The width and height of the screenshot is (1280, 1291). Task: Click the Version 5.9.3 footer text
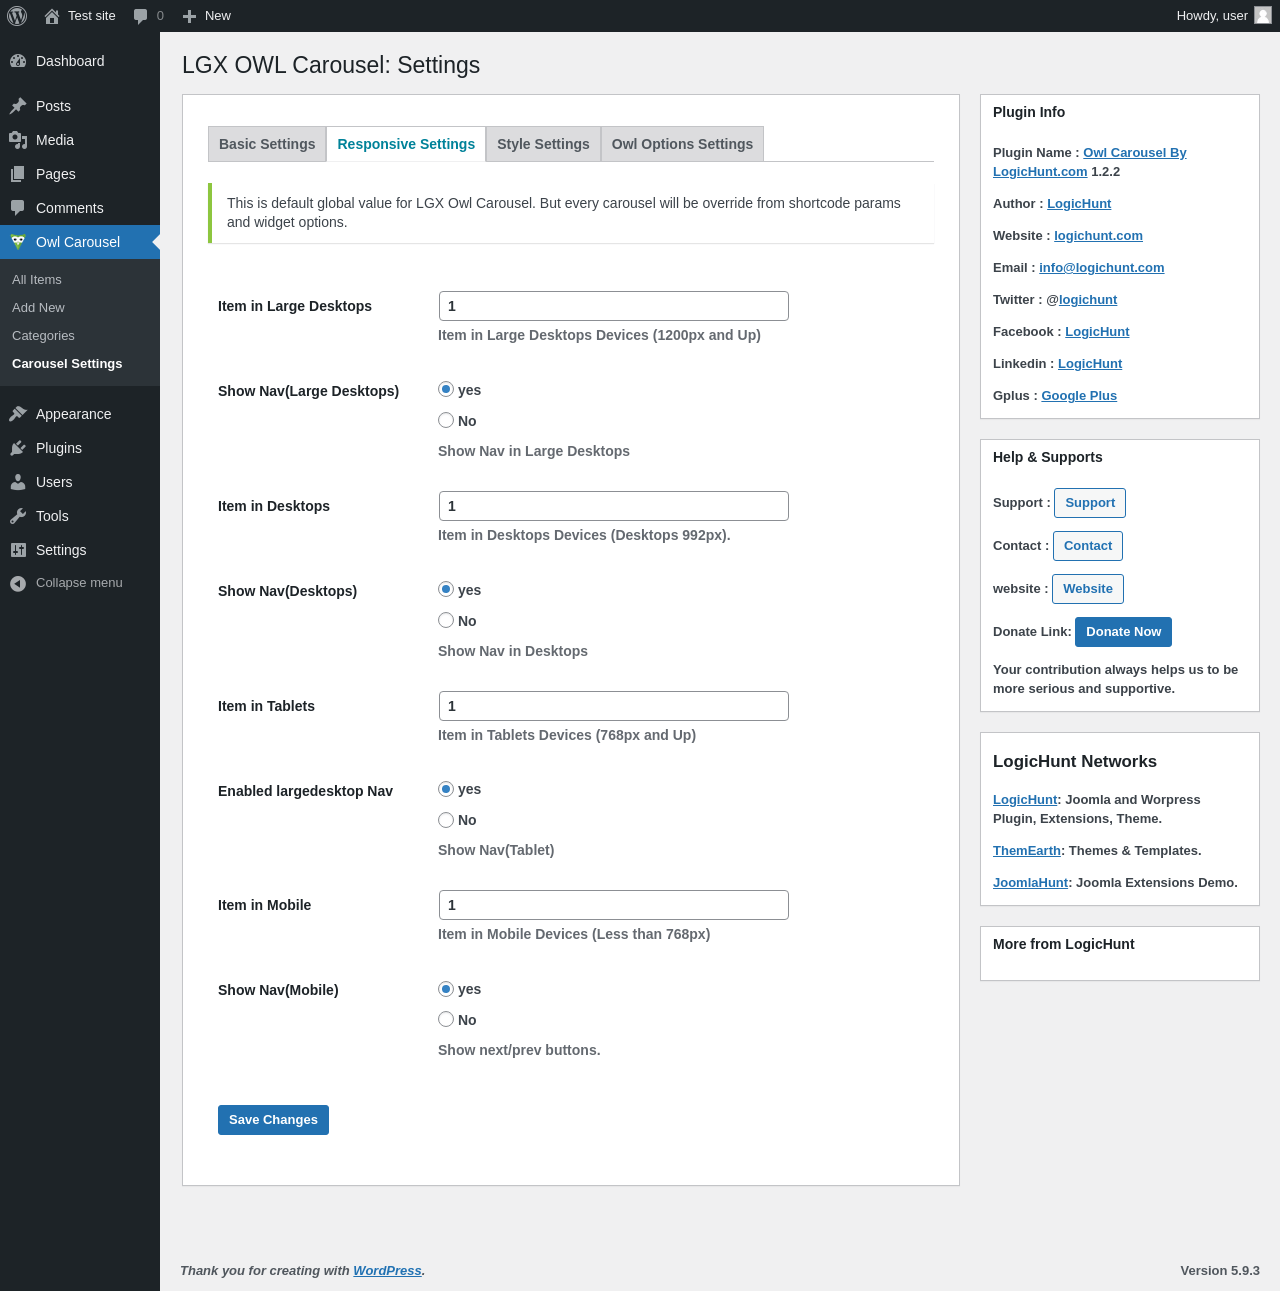click(1220, 1271)
